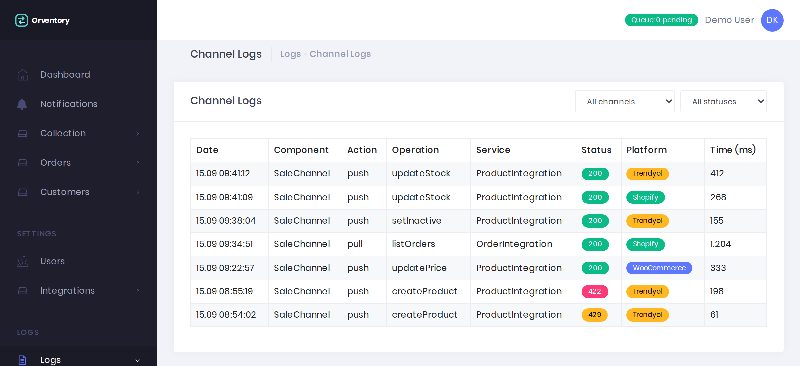
Task: Open the DK user avatar
Action: pos(772,20)
